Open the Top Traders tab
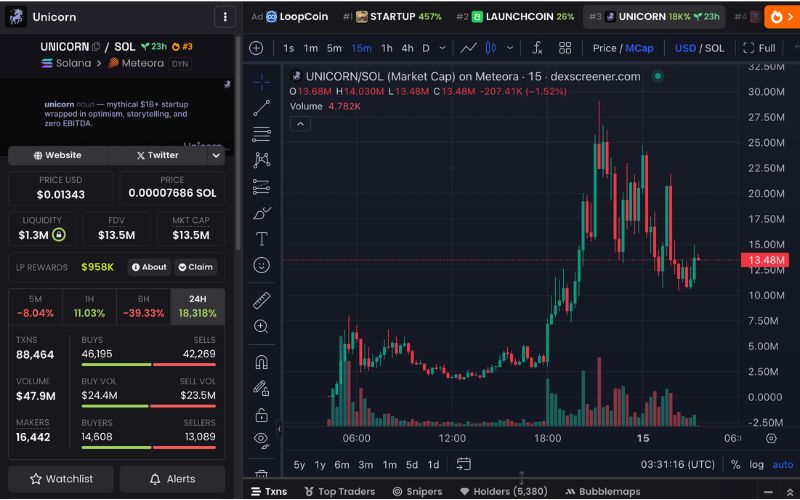Image resolution: width=800 pixels, height=500 pixels. [340, 491]
